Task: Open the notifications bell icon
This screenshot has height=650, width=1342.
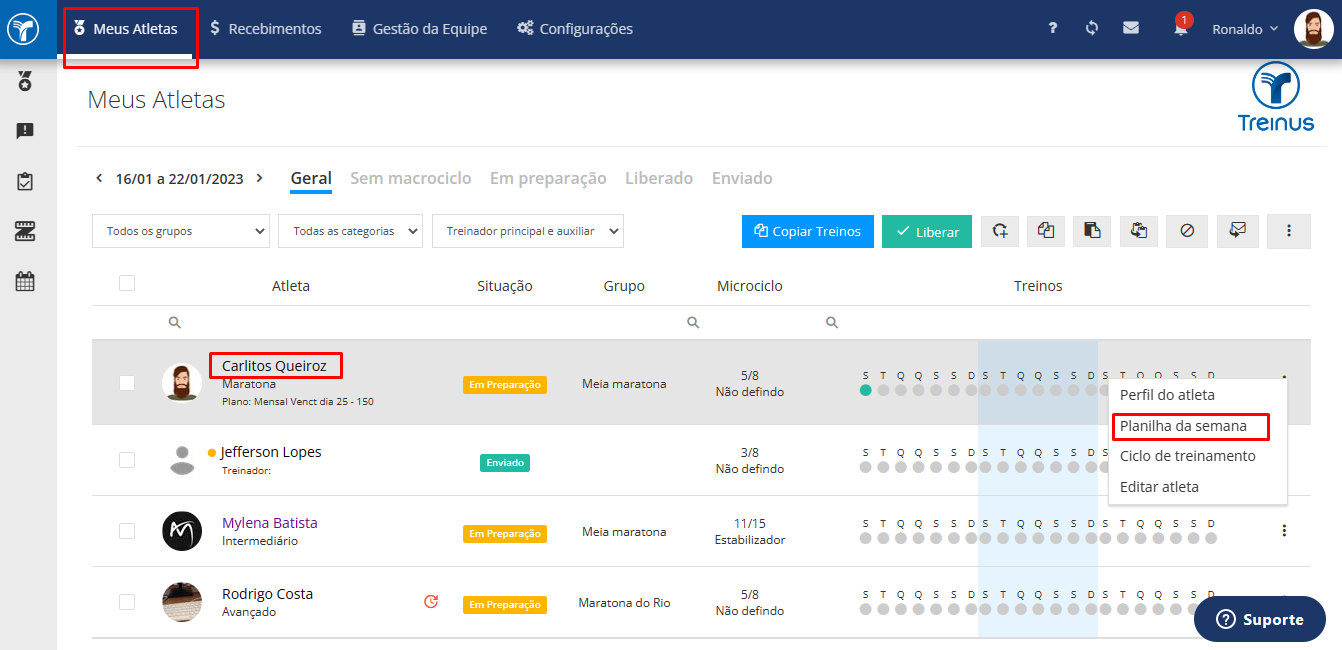Action: 1181,29
